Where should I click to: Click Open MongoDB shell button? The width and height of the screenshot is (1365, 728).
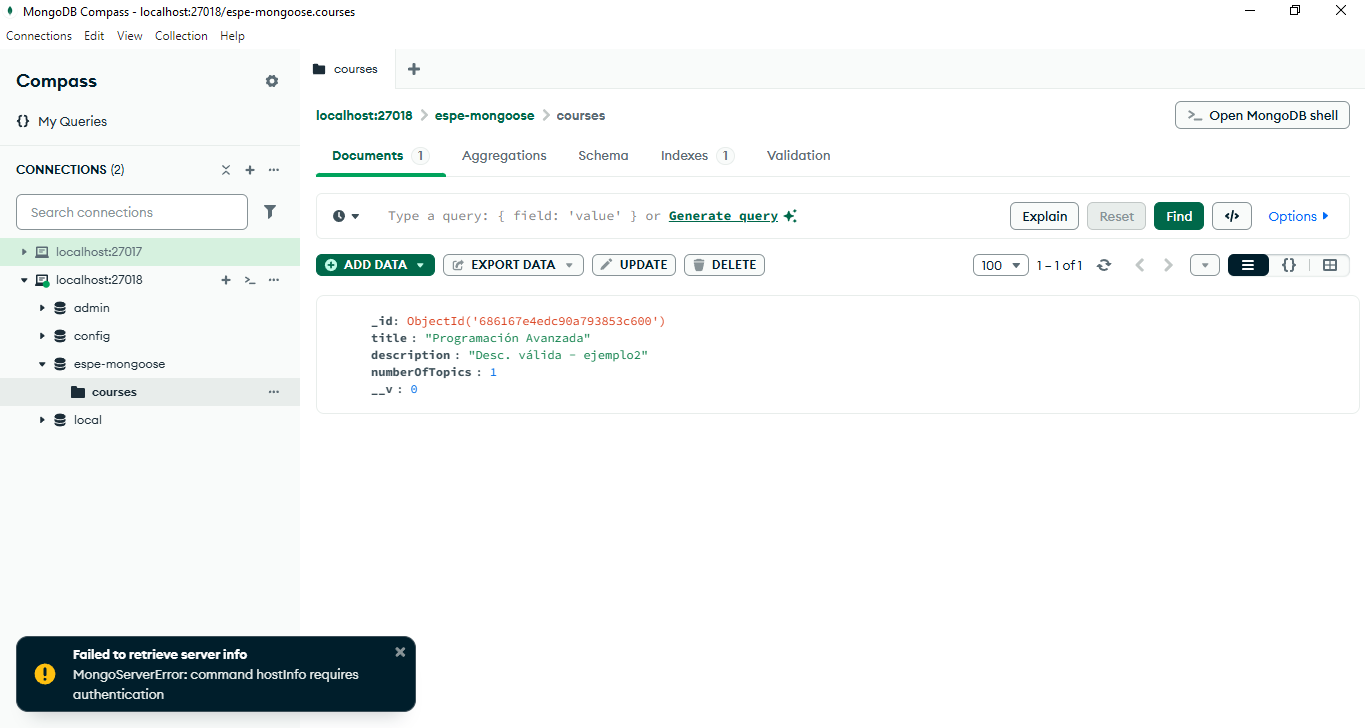point(1262,115)
